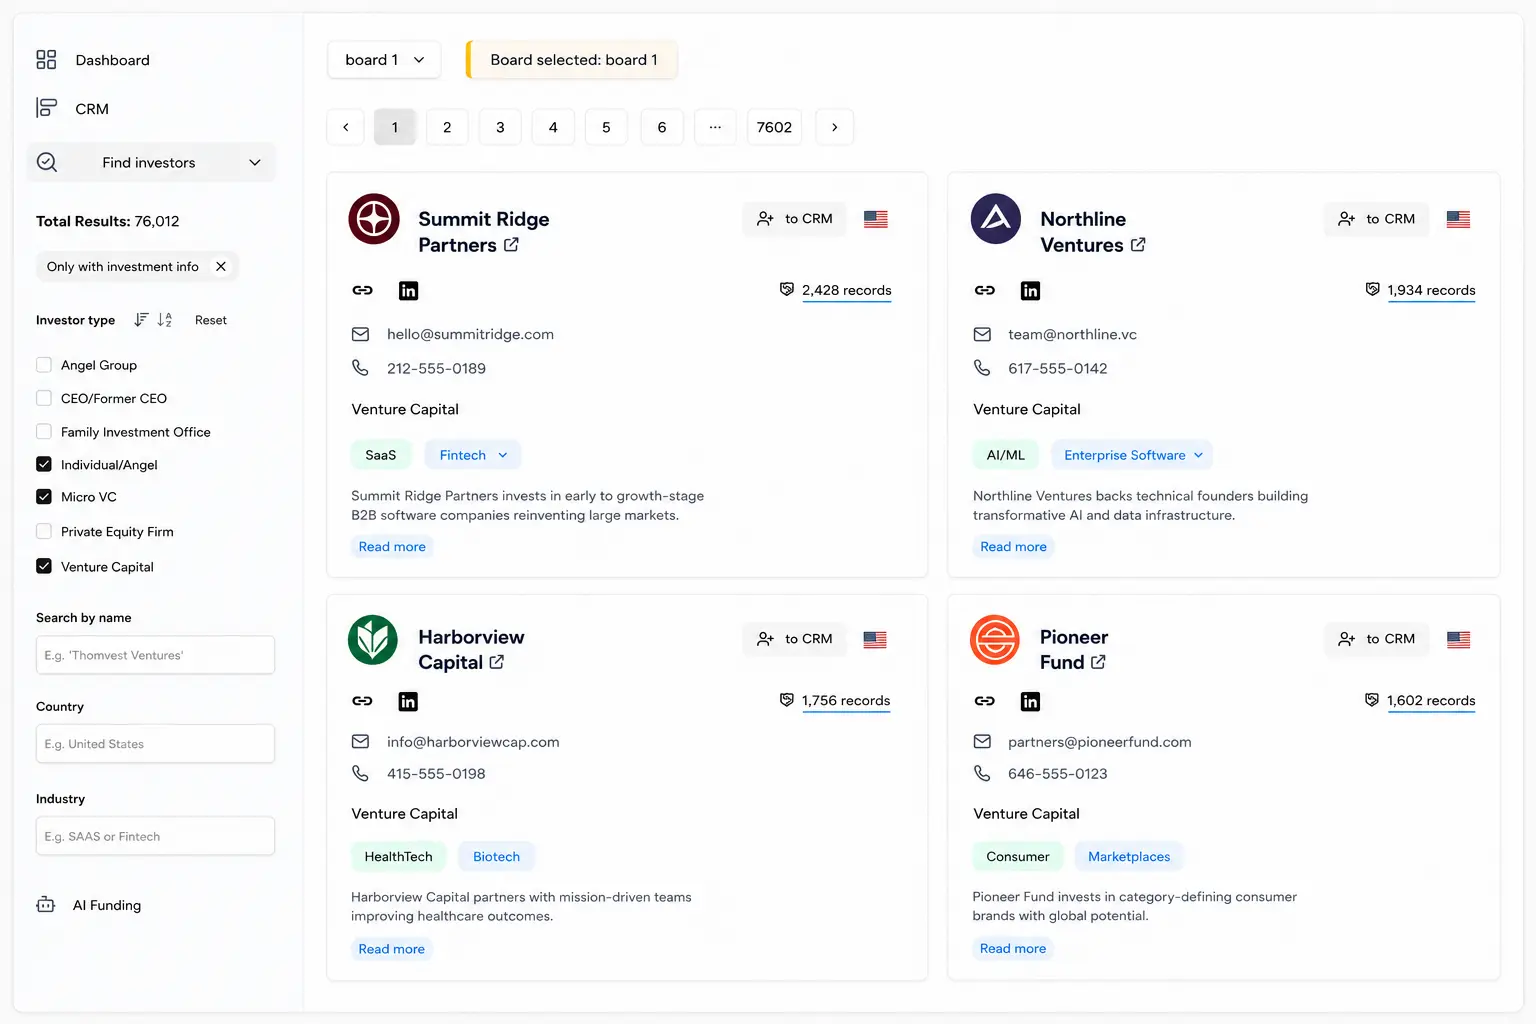This screenshot has height=1024, width=1536.
Task: Add Northline Ventures to CRM
Action: (x=1377, y=219)
